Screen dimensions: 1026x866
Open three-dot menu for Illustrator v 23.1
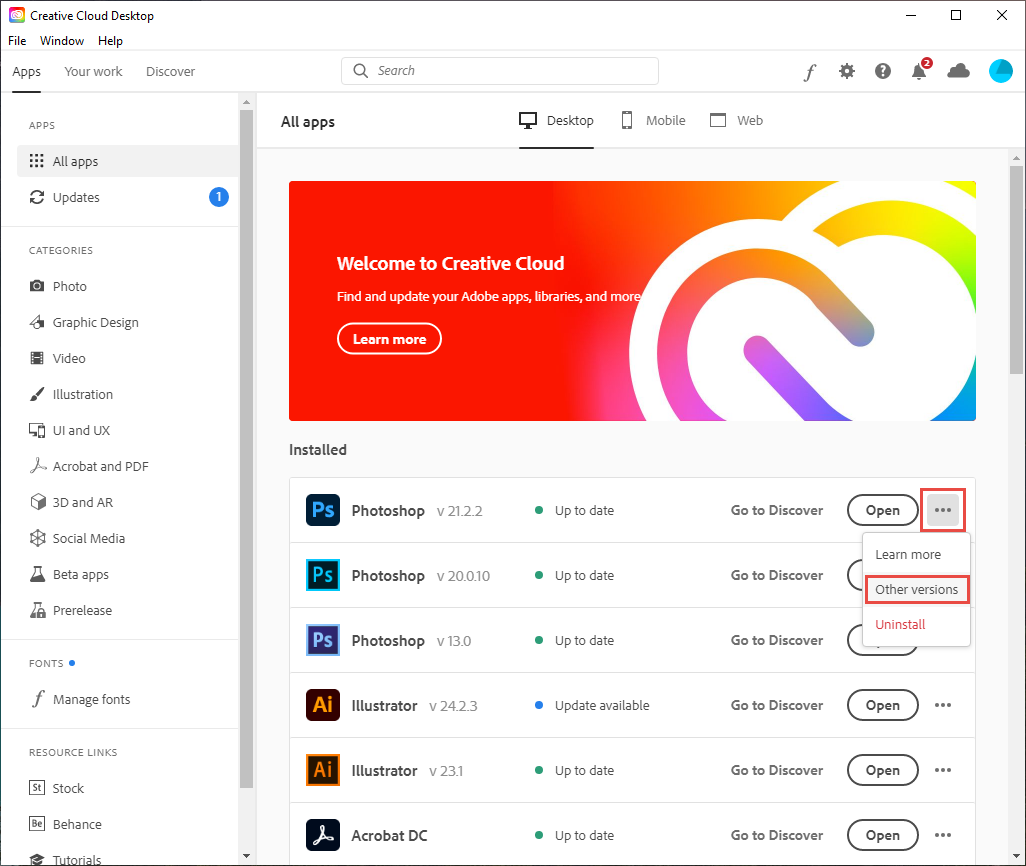click(x=942, y=770)
